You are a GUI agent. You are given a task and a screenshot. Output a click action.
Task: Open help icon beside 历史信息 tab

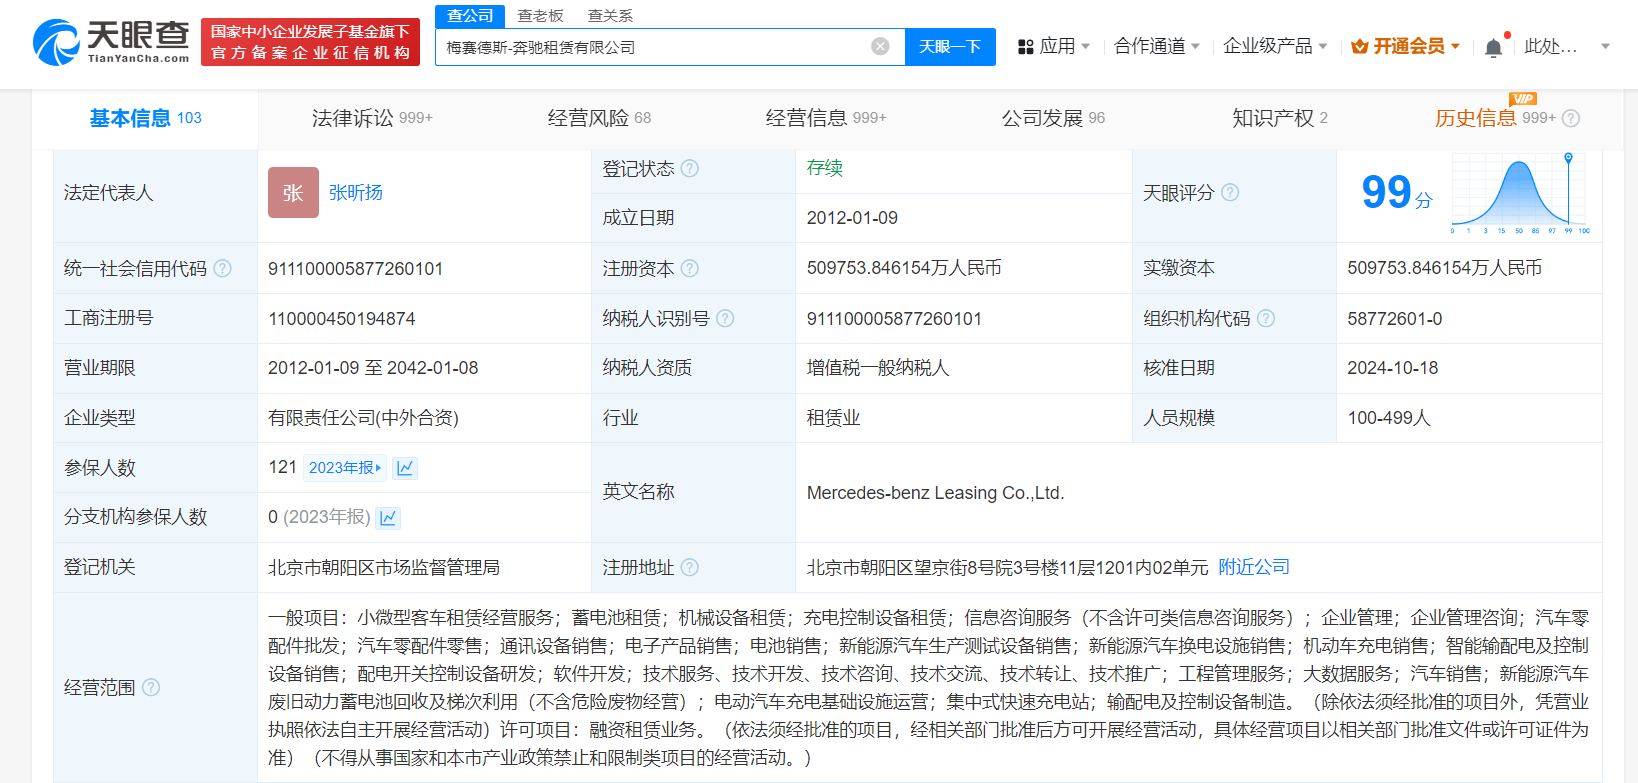click(1571, 118)
